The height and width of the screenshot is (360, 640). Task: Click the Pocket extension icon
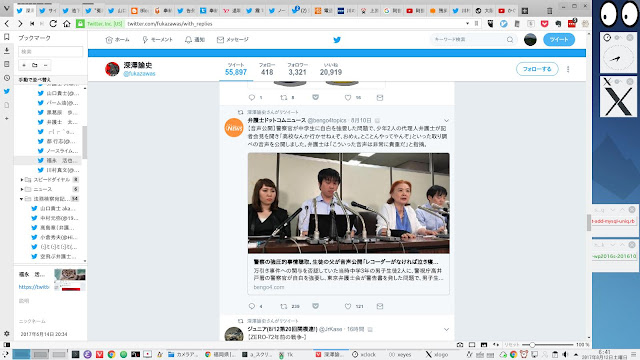tap(544, 24)
